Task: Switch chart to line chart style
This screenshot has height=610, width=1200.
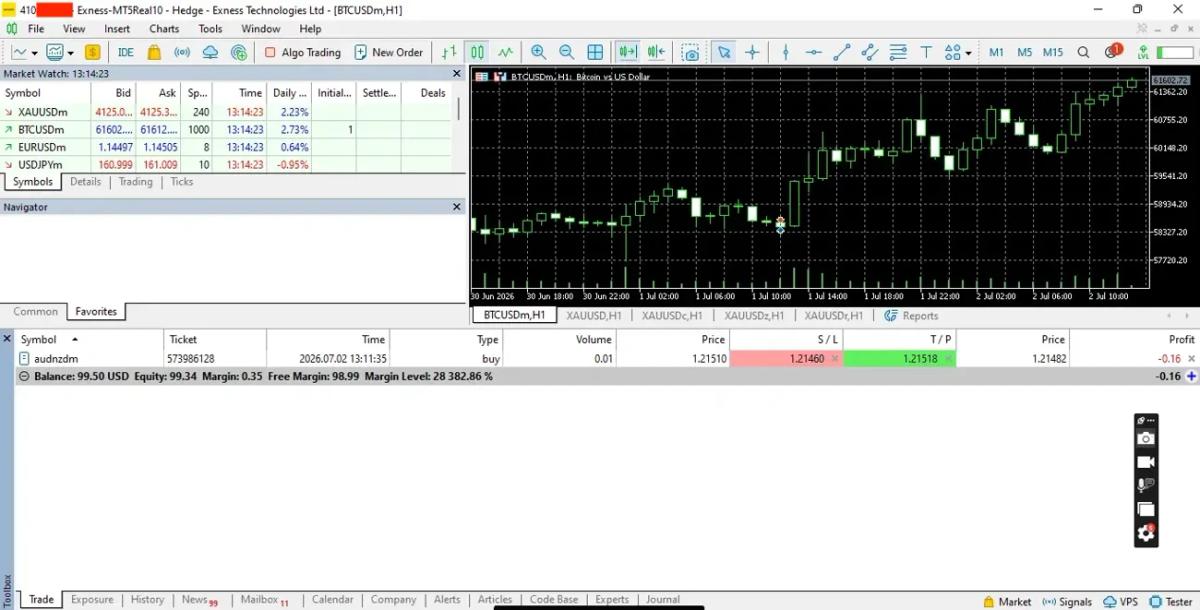Action: (x=506, y=52)
